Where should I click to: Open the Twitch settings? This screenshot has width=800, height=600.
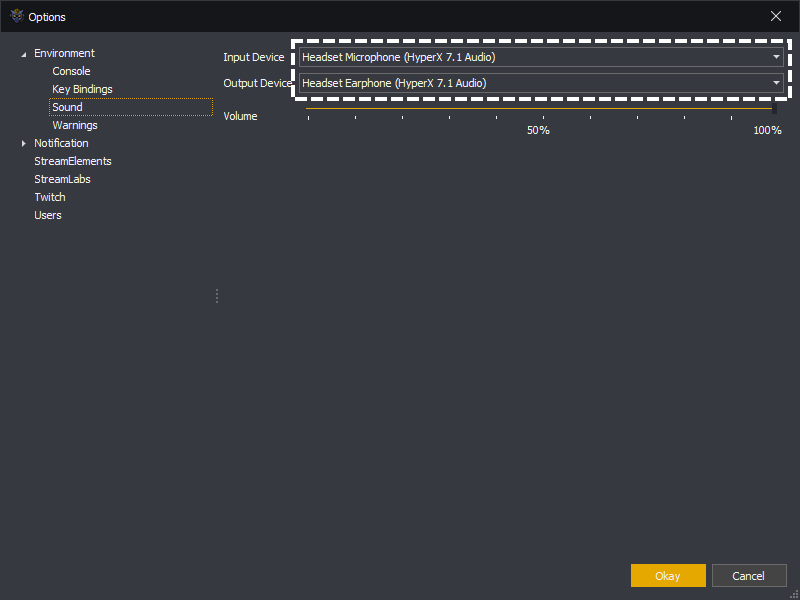pos(49,197)
